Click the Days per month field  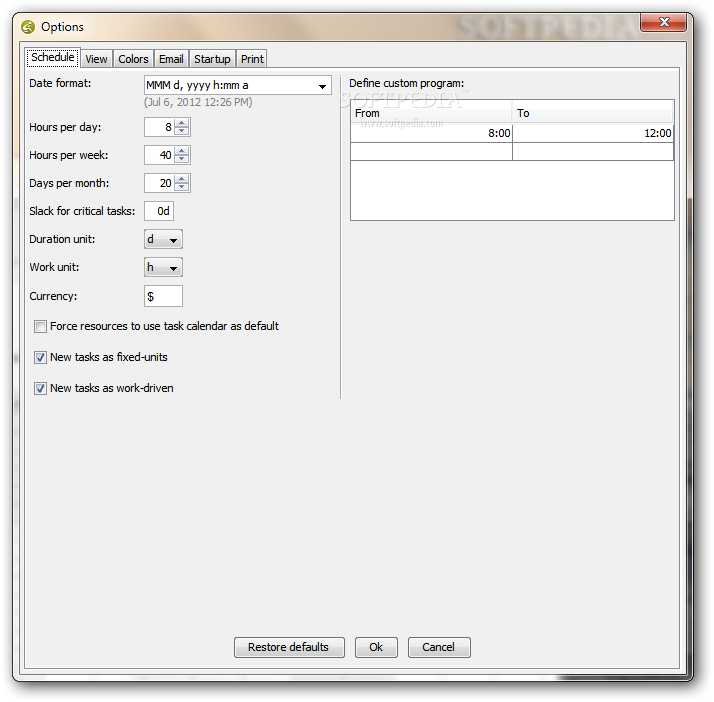(159, 183)
